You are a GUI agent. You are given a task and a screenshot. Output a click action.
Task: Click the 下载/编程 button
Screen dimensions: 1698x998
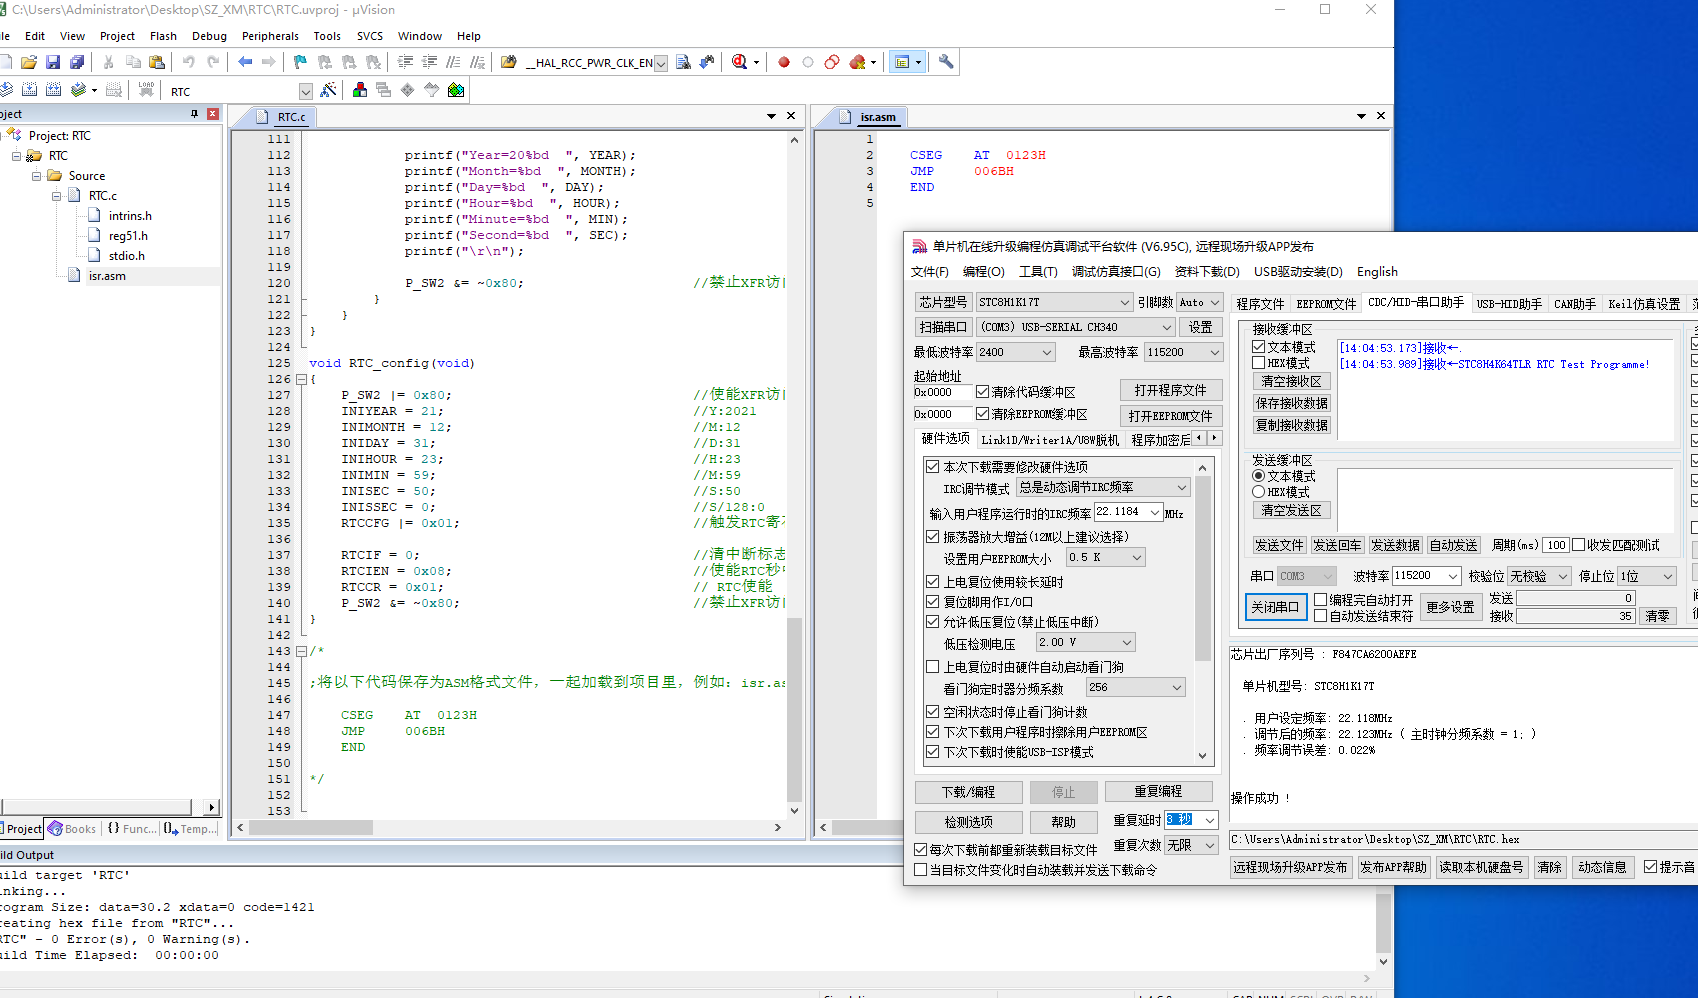[968, 792]
